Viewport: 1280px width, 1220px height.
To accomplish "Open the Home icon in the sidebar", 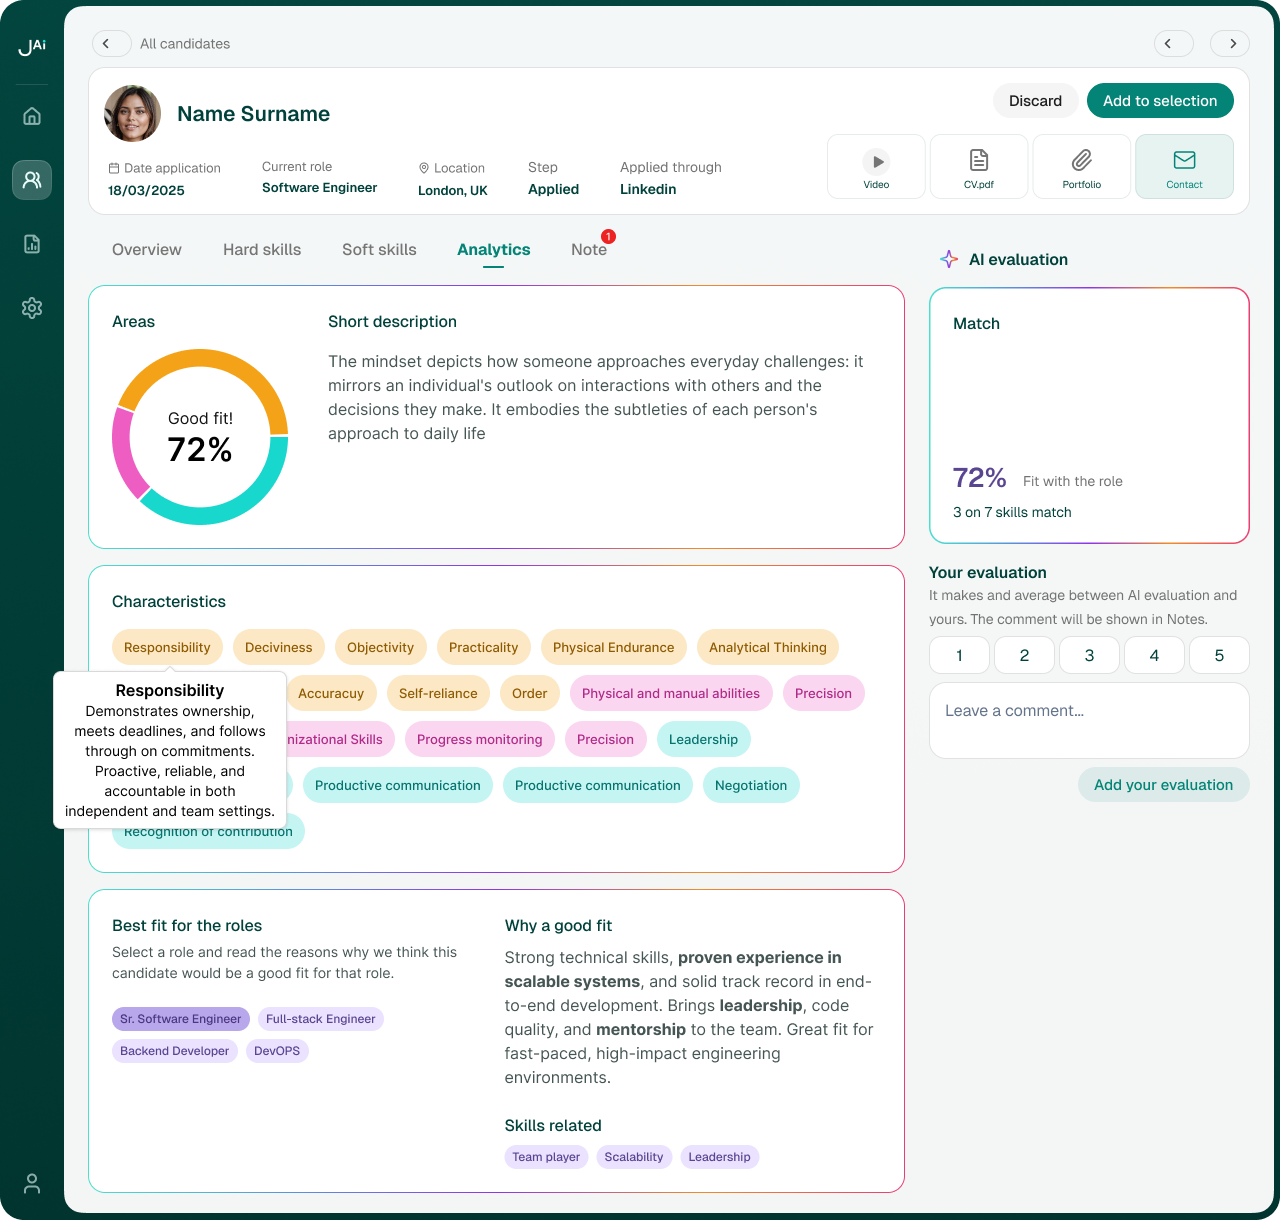I will pyautogui.click(x=32, y=116).
